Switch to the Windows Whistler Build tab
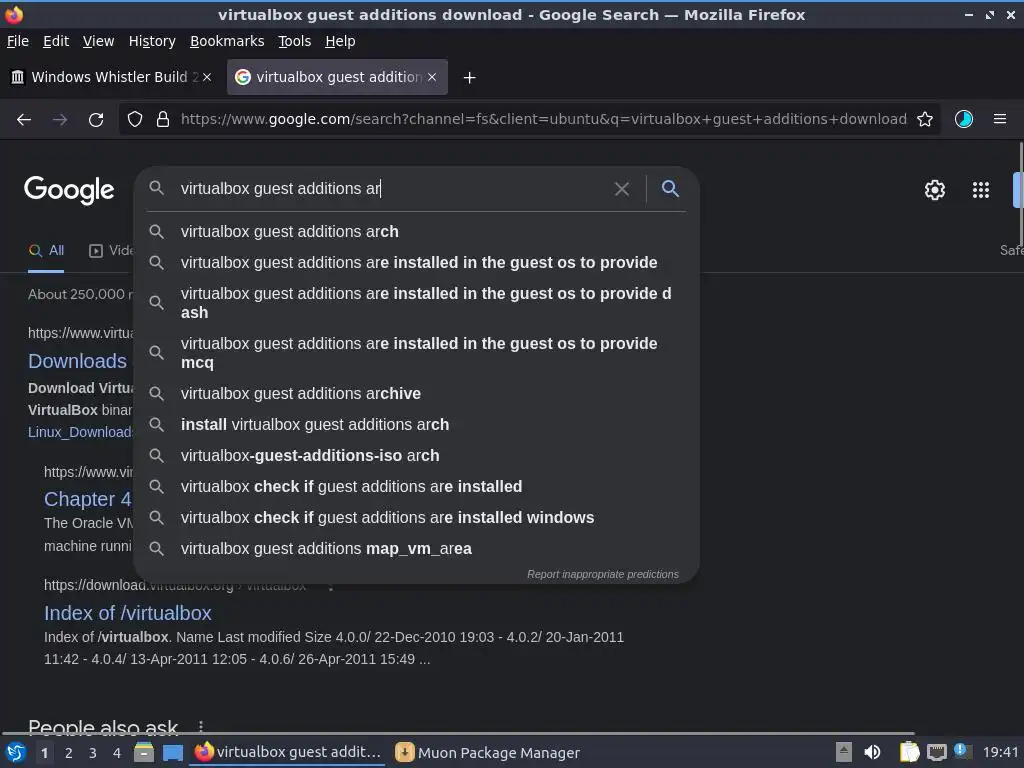 coord(112,77)
